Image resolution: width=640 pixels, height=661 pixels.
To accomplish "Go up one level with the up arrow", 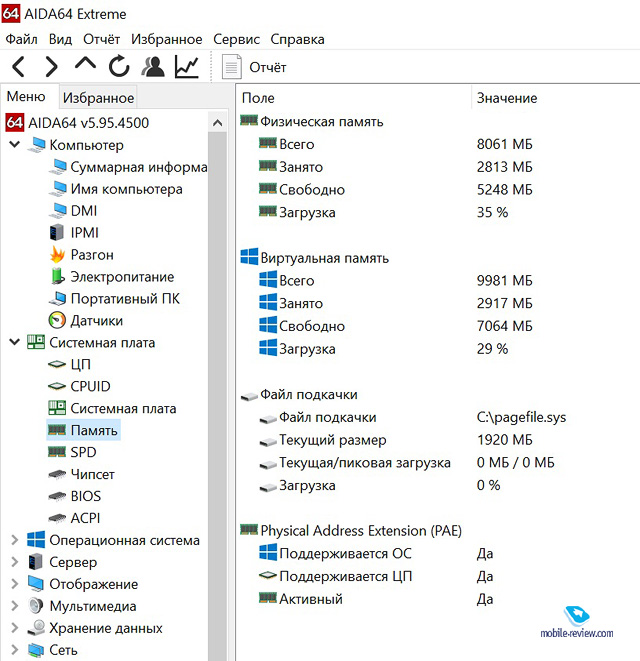I will point(85,64).
